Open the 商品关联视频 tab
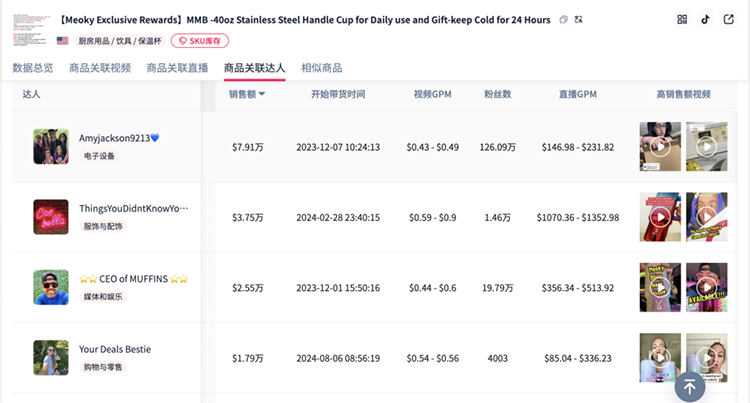 (100, 68)
